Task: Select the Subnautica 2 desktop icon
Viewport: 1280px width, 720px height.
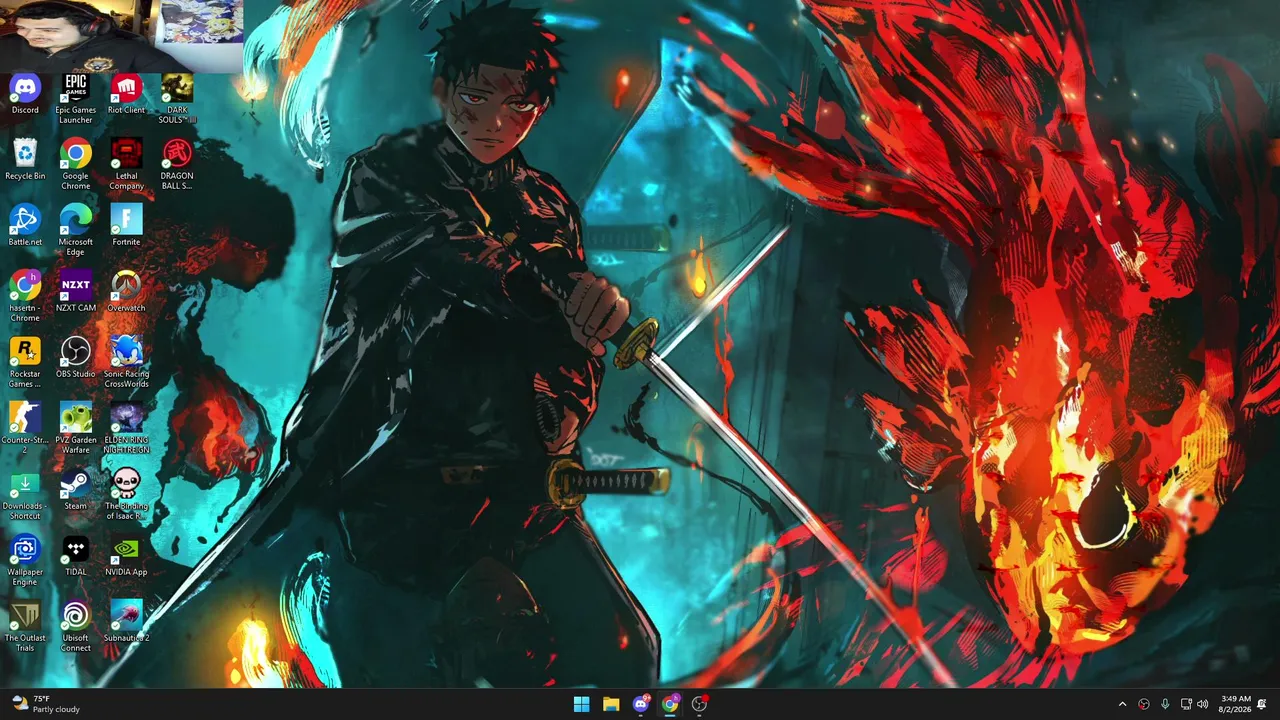Action: coord(126,623)
